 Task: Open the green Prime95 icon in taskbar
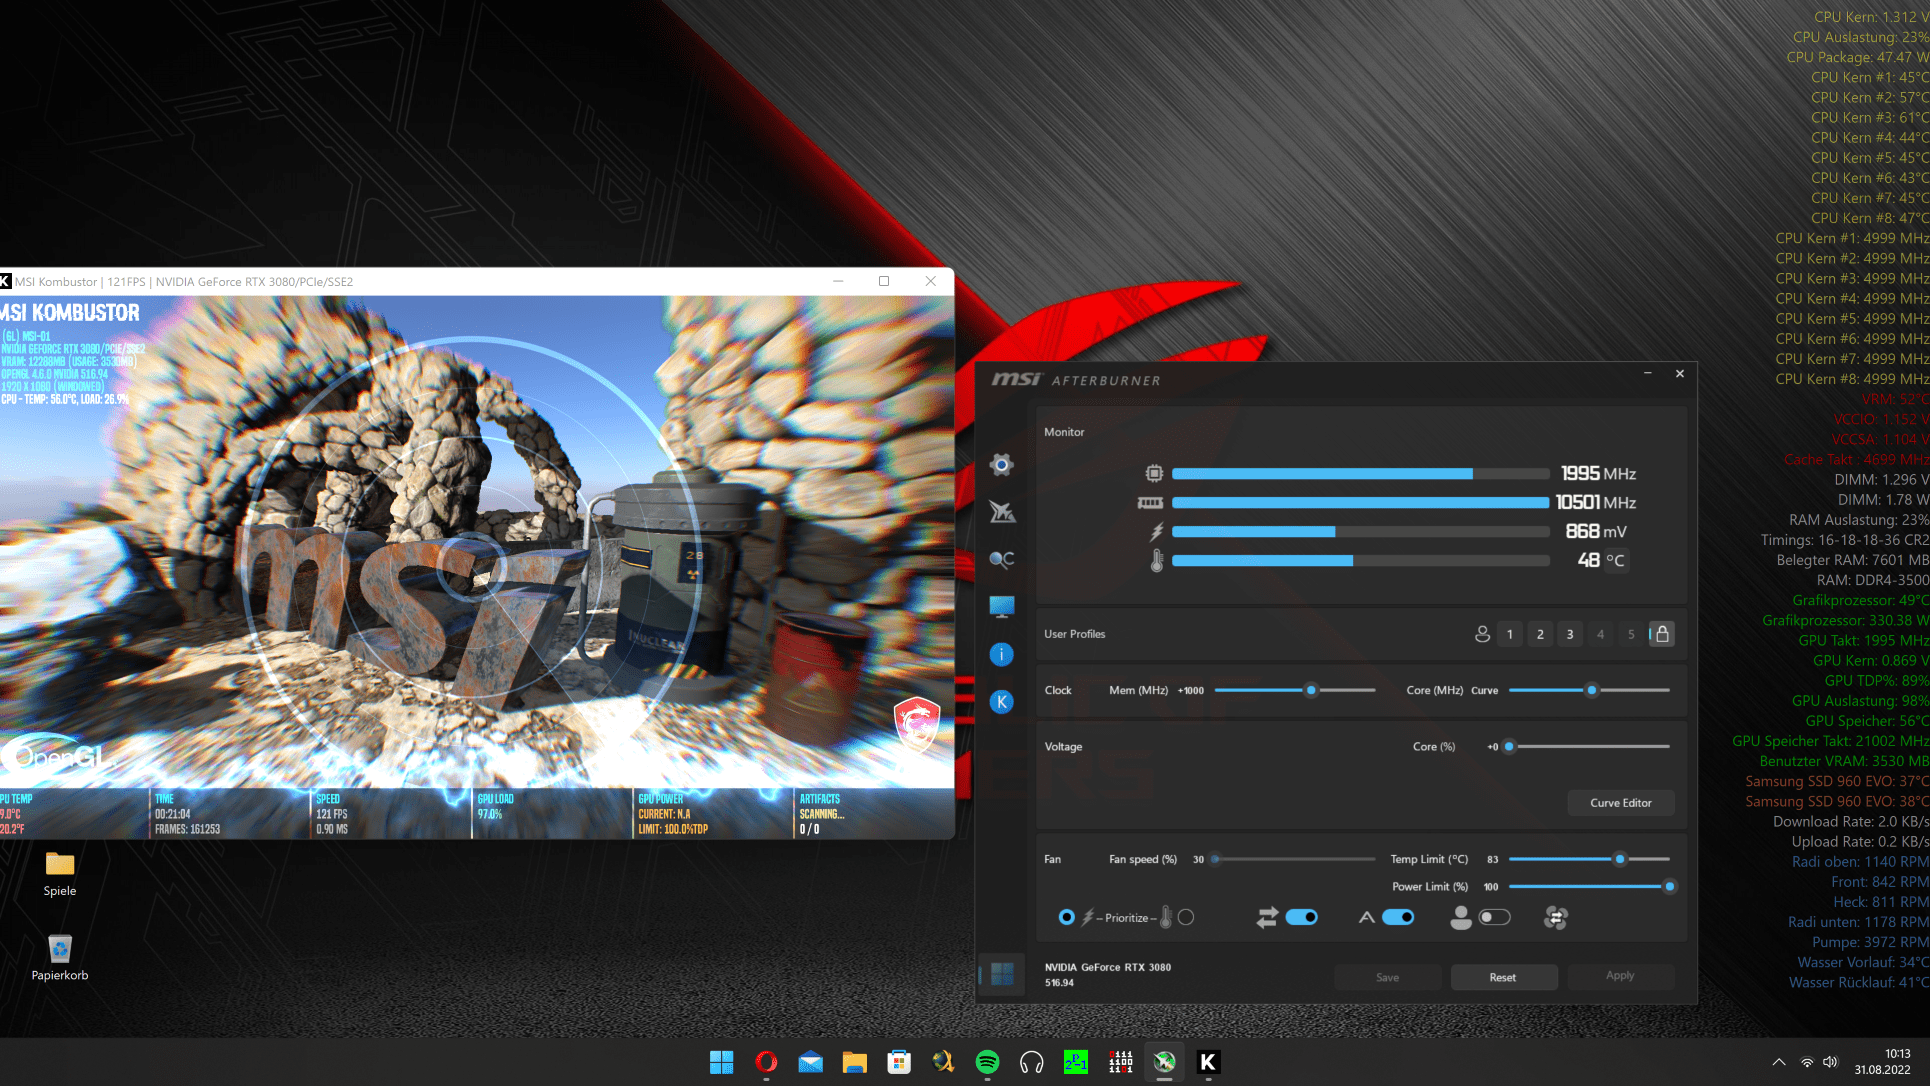[x=1076, y=1062]
